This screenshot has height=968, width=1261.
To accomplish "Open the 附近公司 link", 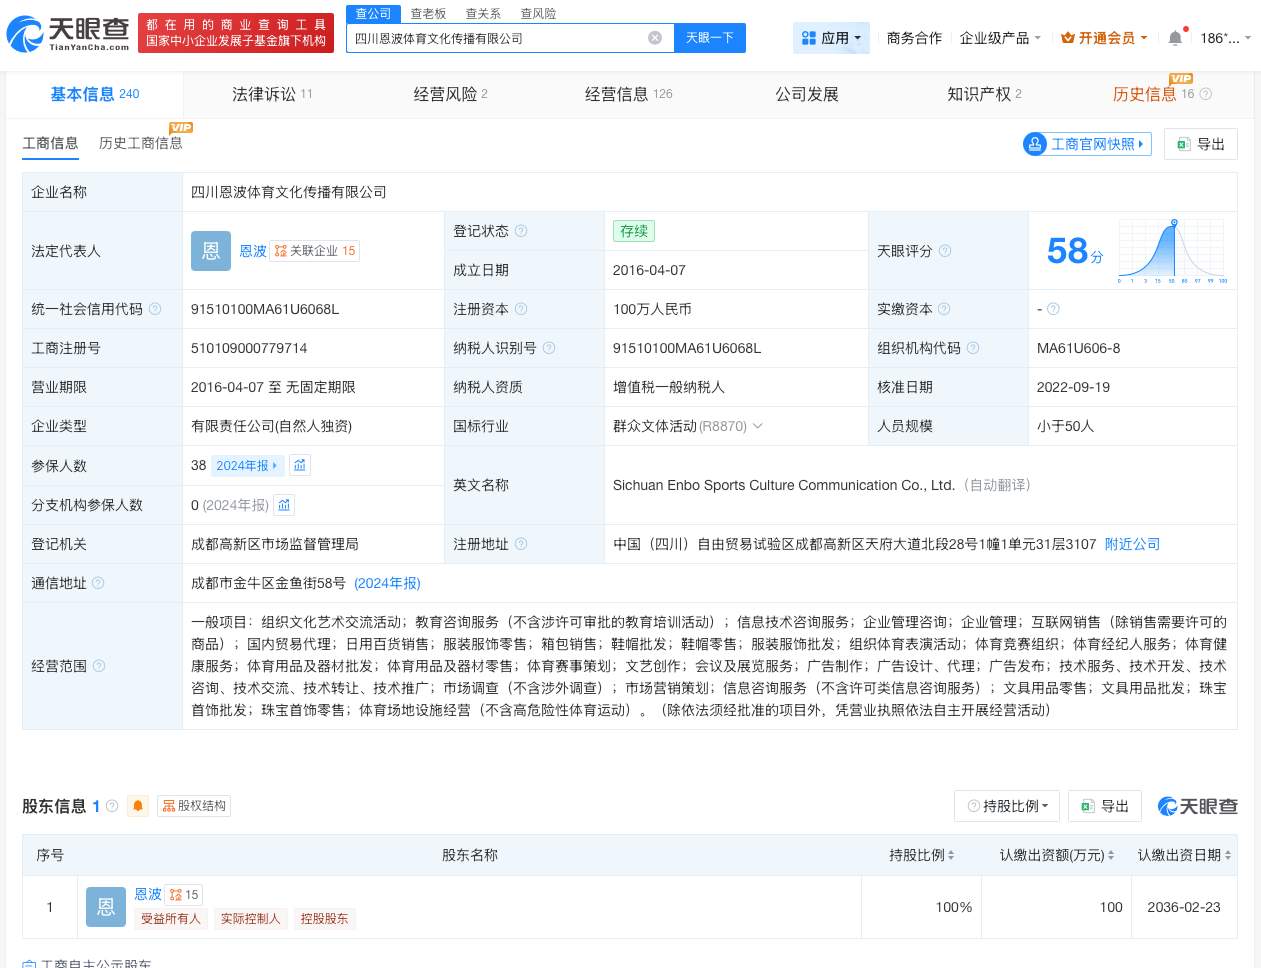I will (x=1131, y=544).
